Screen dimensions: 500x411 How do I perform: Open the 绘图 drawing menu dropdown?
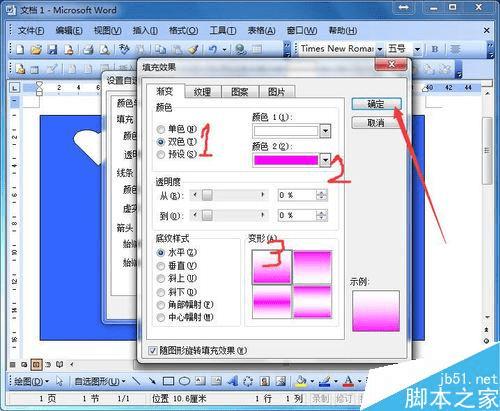(31, 381)
